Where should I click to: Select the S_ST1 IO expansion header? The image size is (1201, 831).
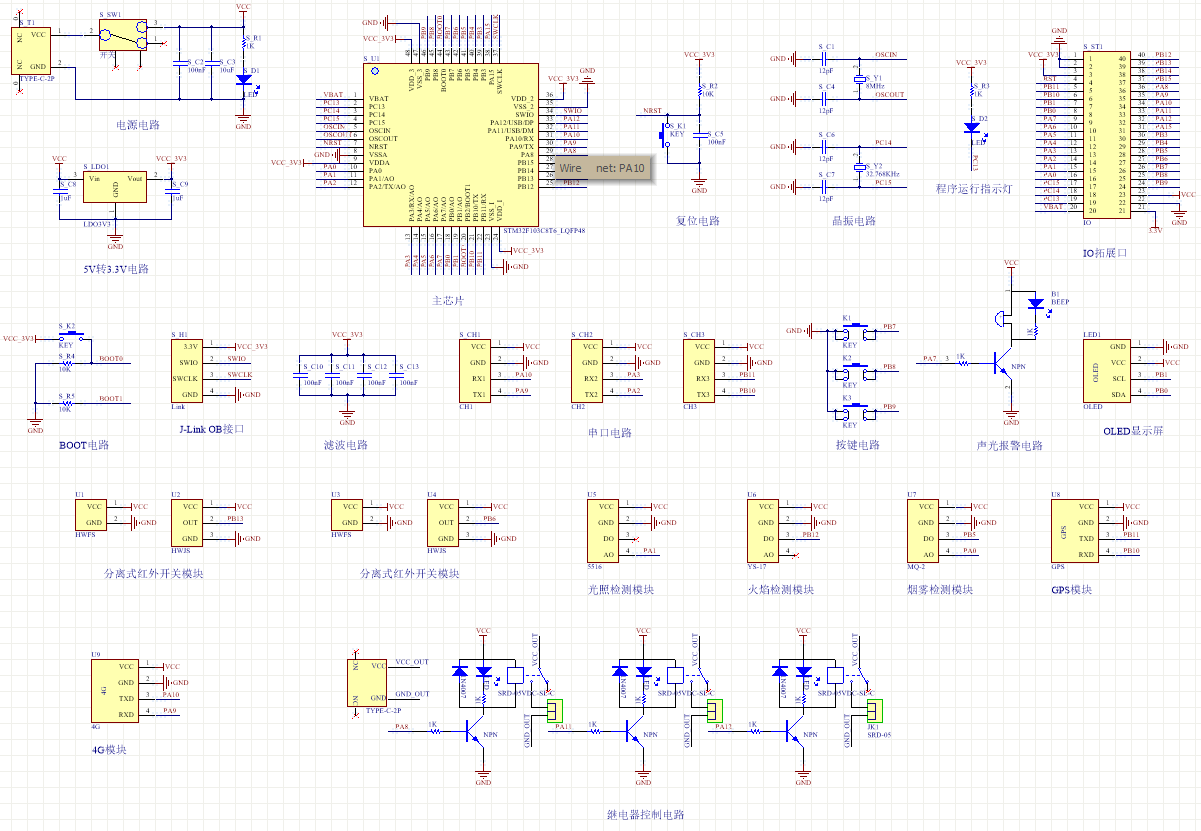tap(1105, 135)
